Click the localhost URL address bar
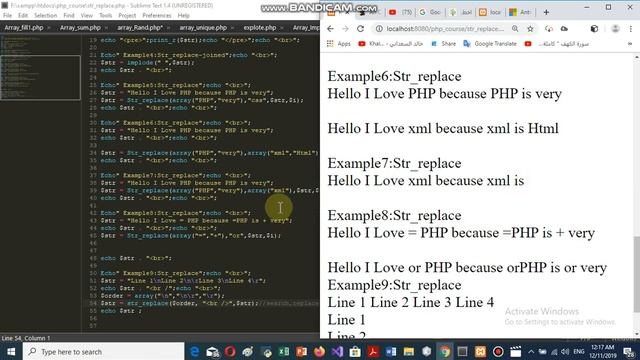 coord(445,29)
